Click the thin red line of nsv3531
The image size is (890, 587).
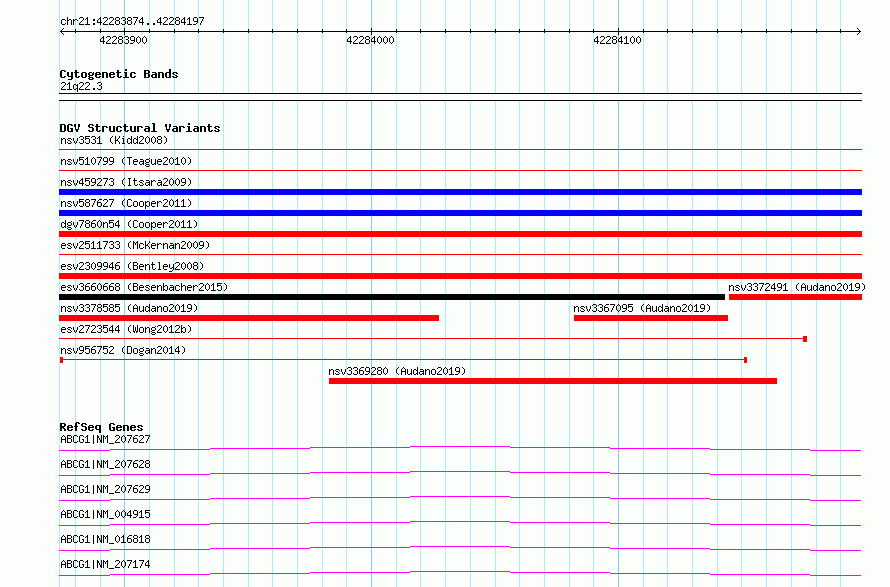(x=460, y=150)
